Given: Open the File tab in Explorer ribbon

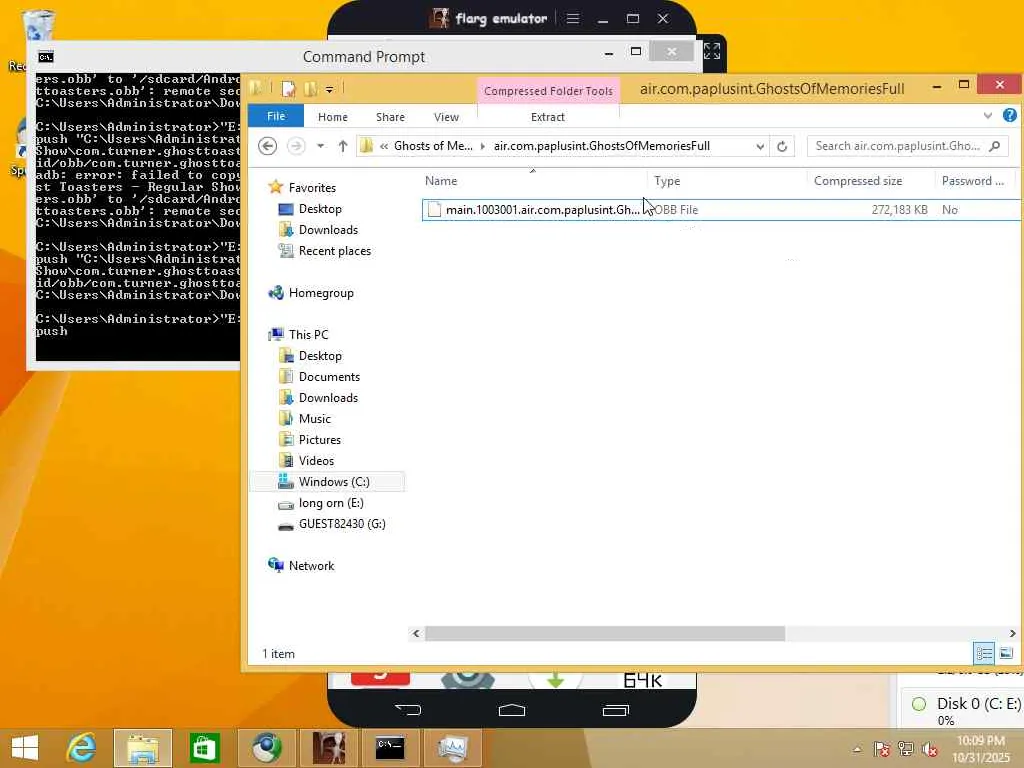Looking at the screenshot, I should click(x=276, y=116).
